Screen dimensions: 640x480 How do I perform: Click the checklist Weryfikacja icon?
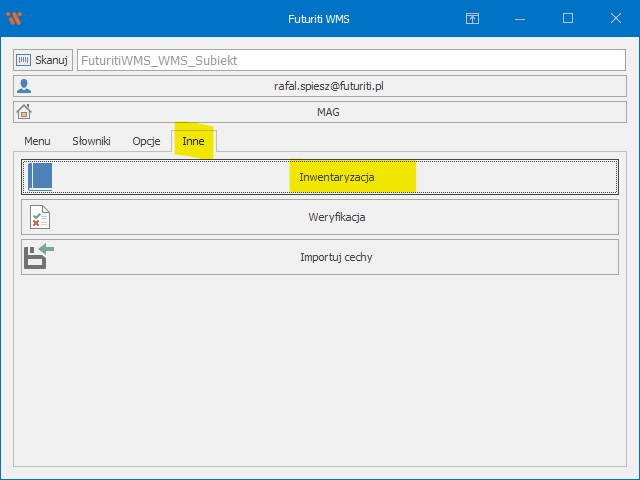pyautogui.click(x=39, y=217)
